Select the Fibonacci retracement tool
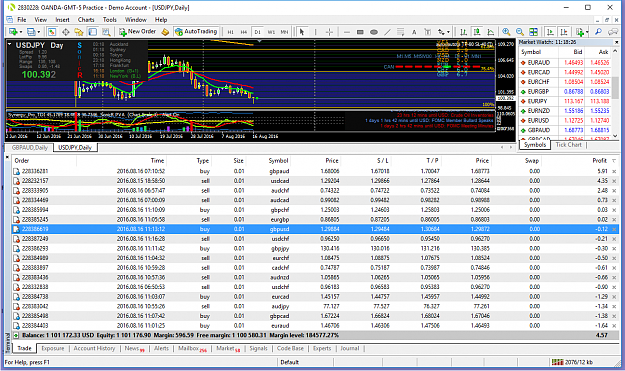 click(x=401, y=32)
